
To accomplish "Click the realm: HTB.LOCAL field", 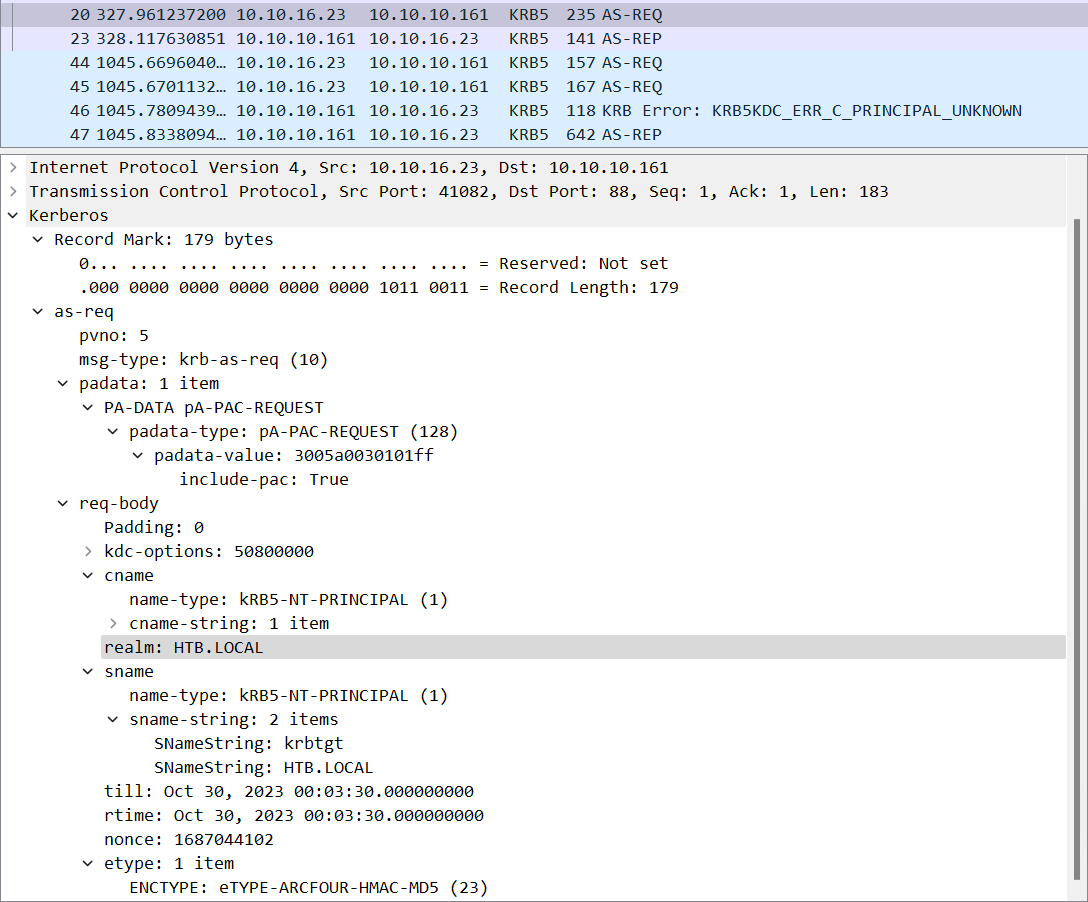I will click(183, 648).
